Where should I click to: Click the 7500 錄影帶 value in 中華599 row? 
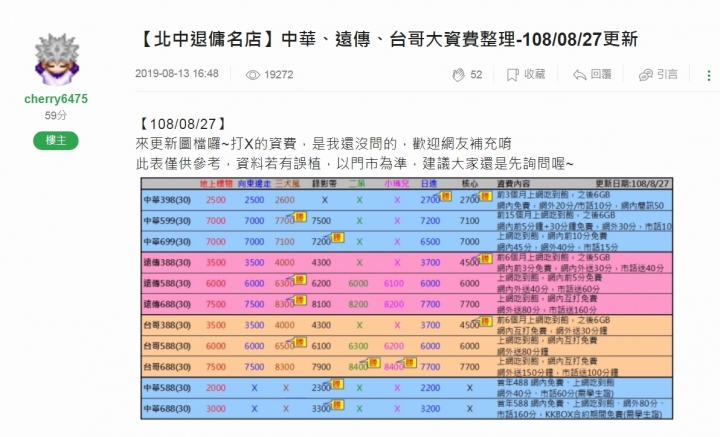321,221
